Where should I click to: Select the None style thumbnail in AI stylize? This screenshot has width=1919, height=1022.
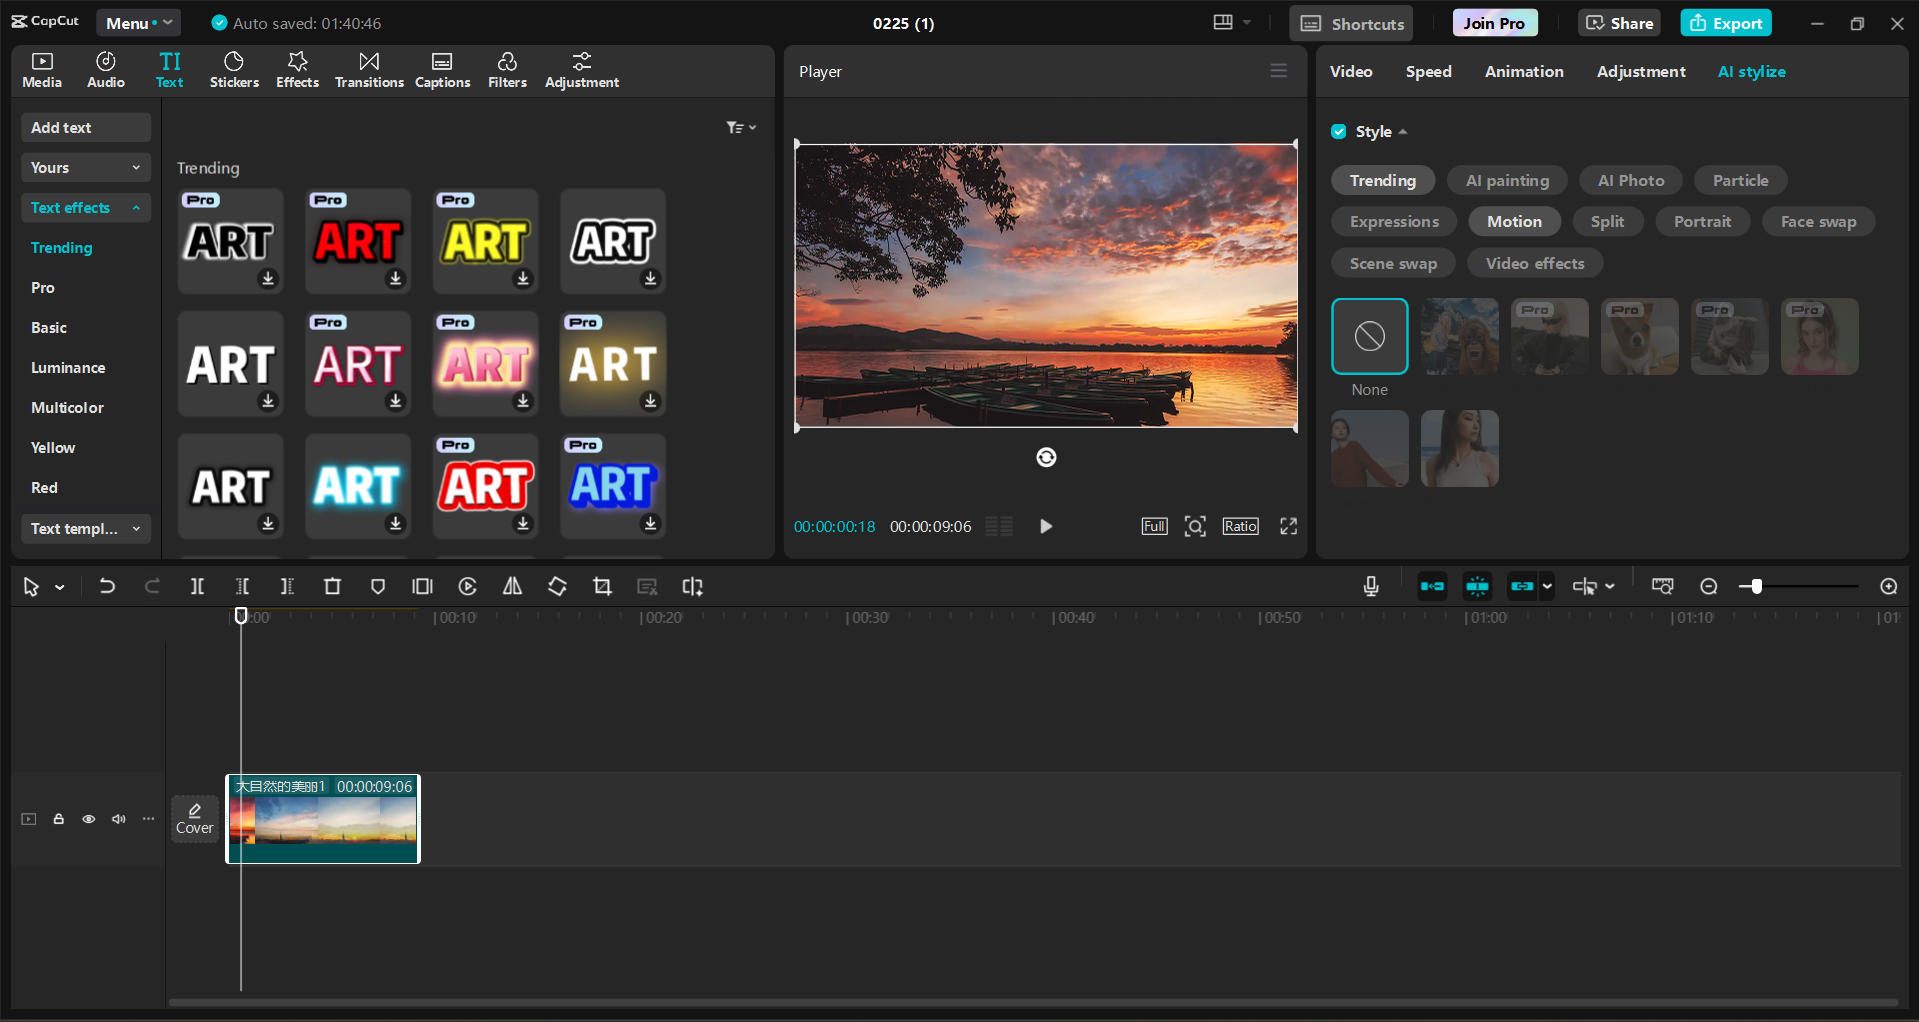click(x=1369, y=336)
